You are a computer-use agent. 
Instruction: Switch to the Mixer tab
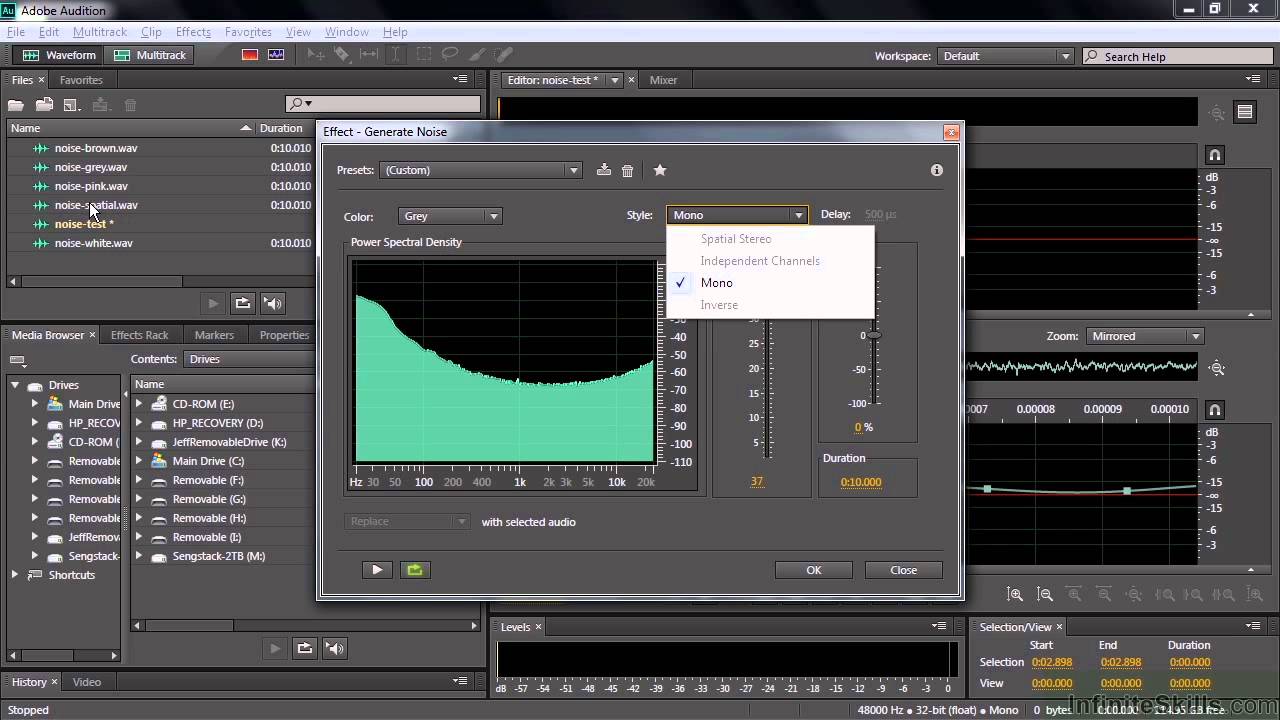pos(663,80)
